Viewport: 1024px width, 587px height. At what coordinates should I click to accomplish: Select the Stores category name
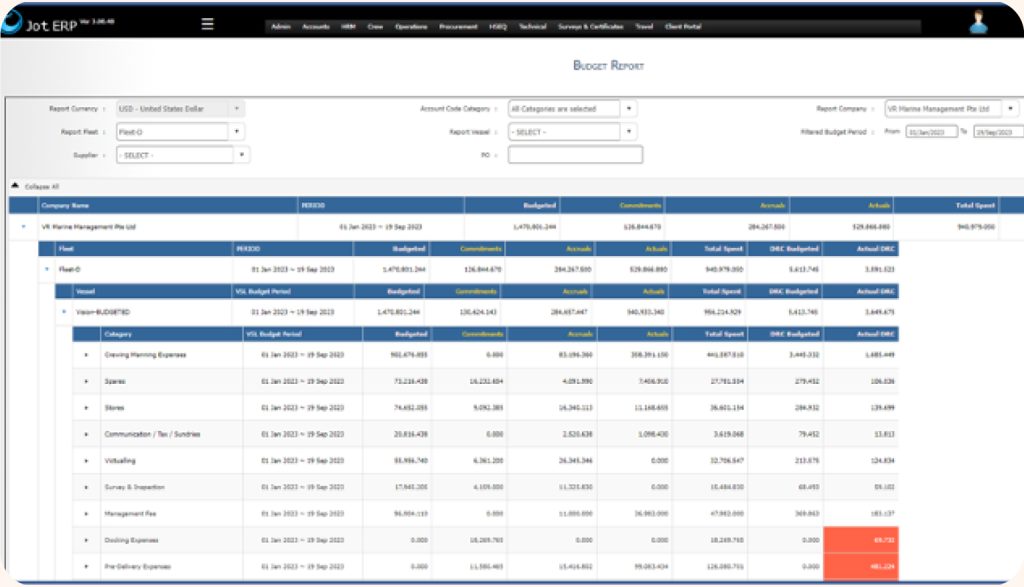(x=114, y=408)
